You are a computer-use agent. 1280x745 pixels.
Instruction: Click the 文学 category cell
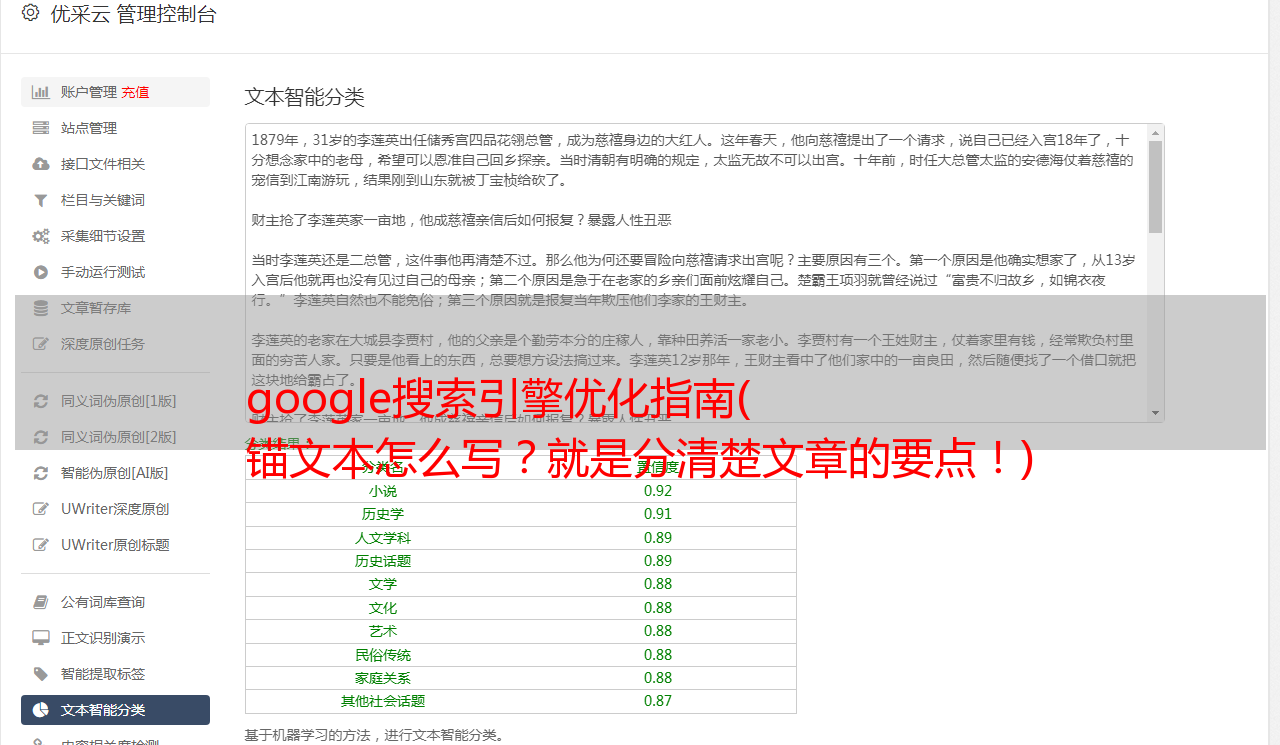pos(383,584)
